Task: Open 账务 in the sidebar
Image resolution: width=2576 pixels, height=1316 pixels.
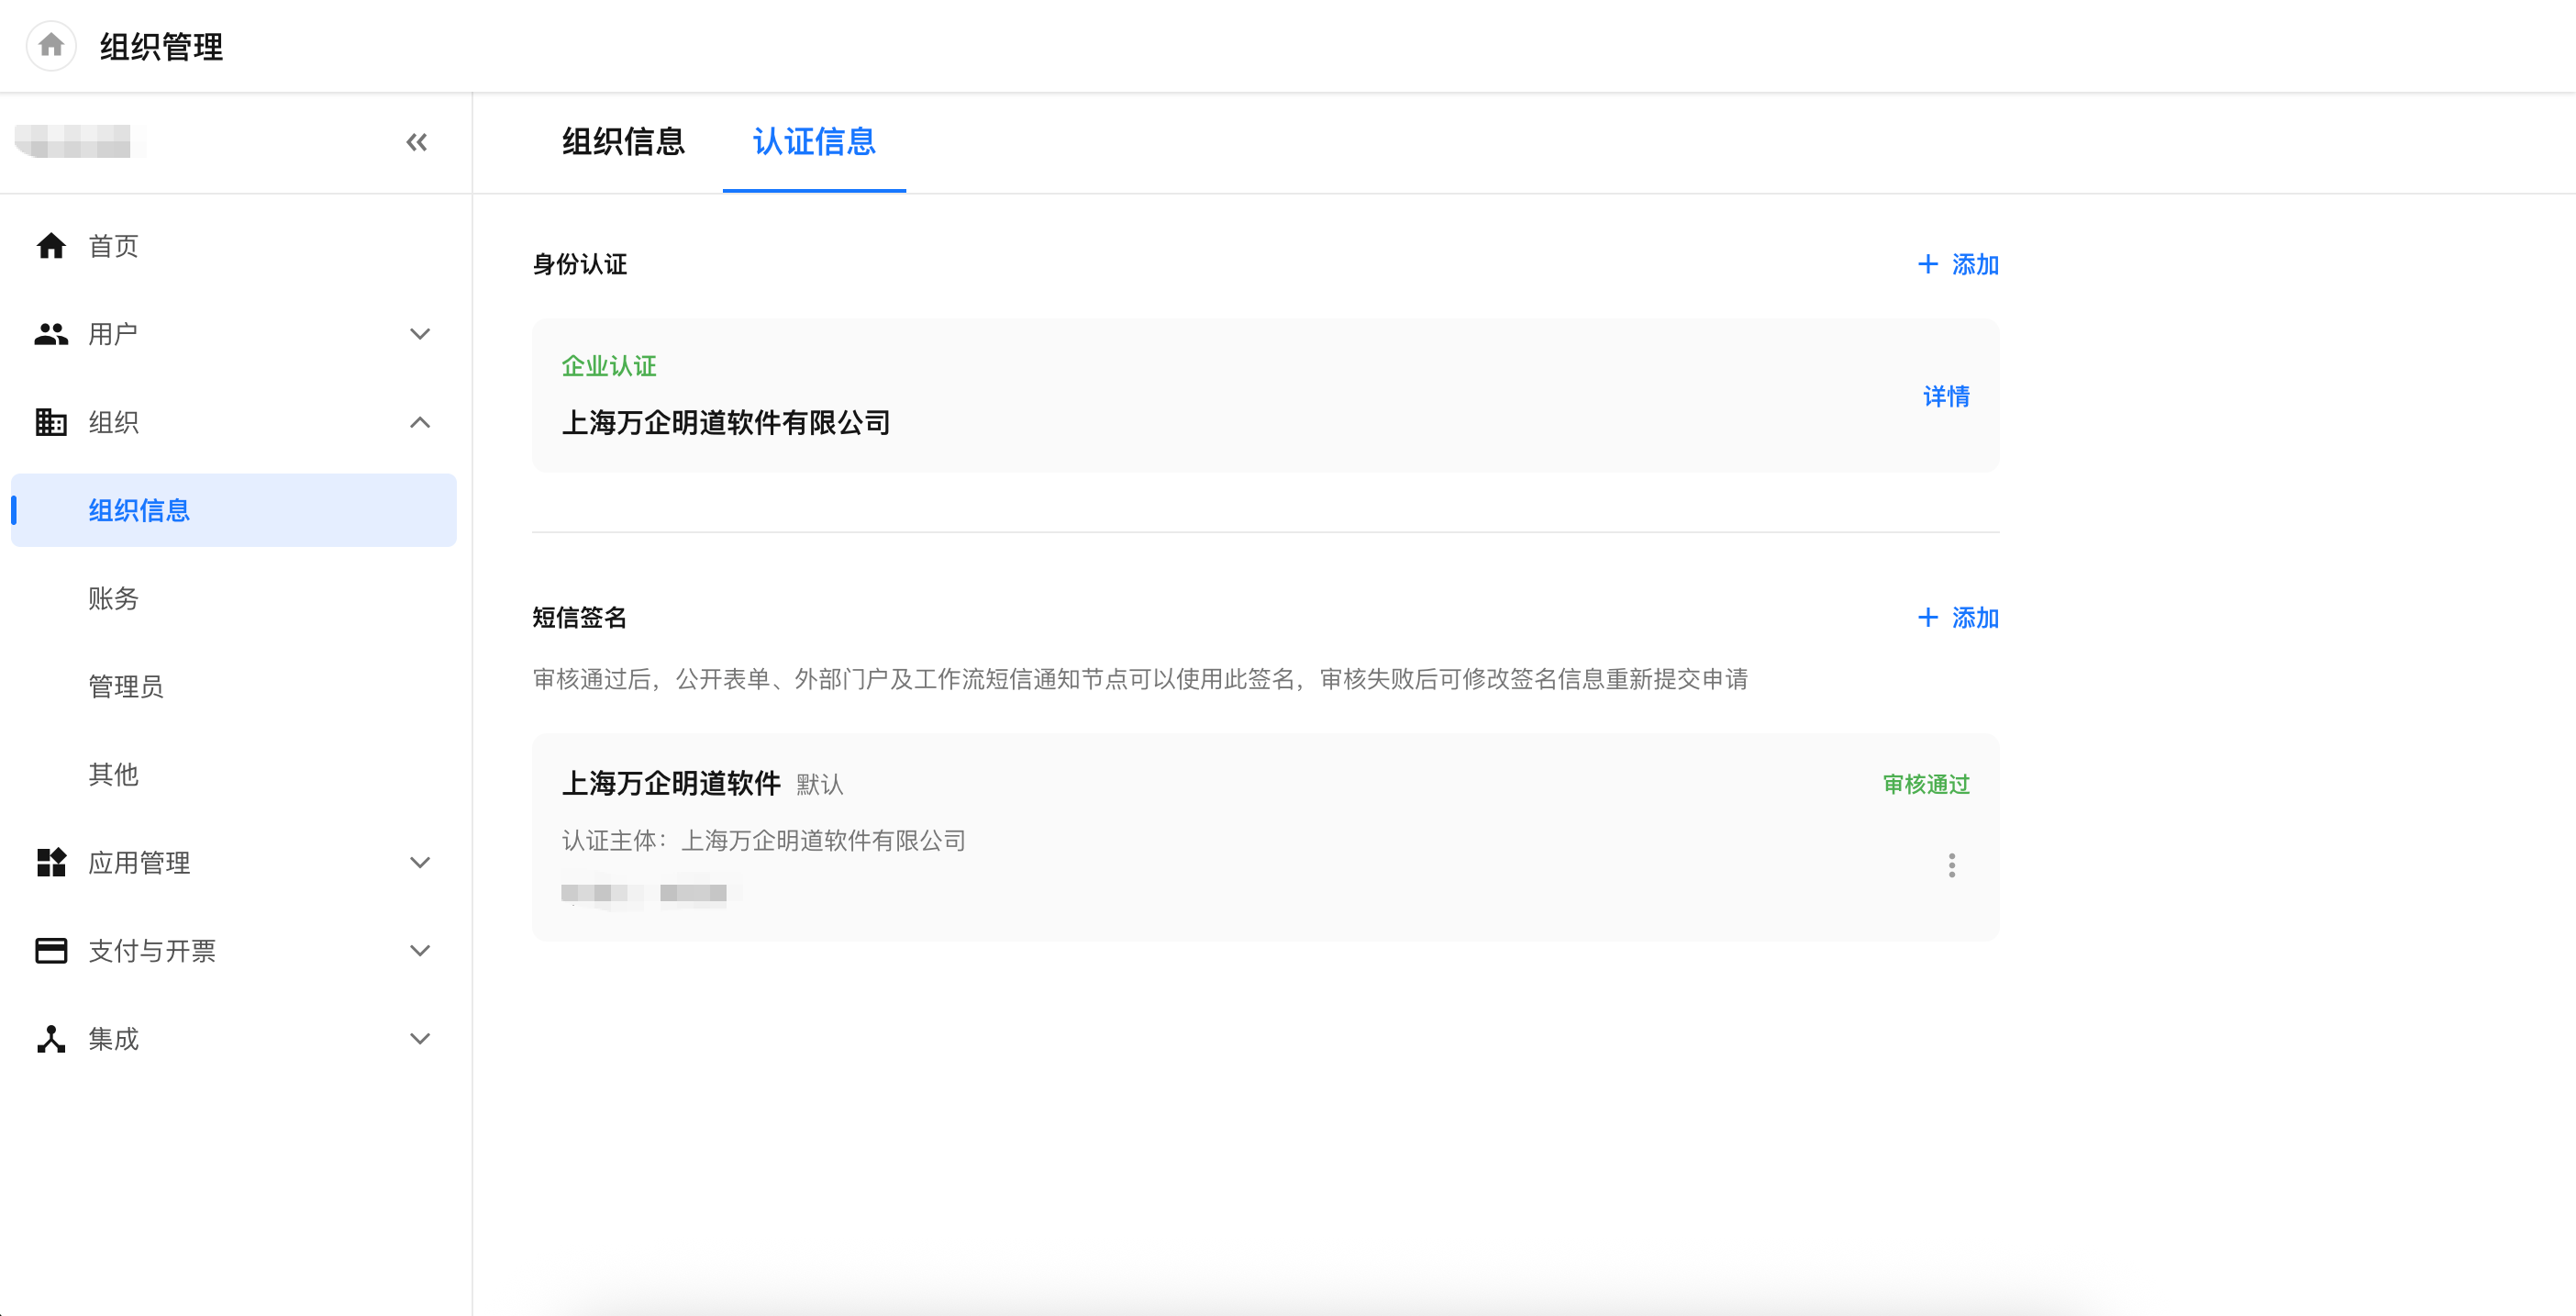Action: [113, 598]
